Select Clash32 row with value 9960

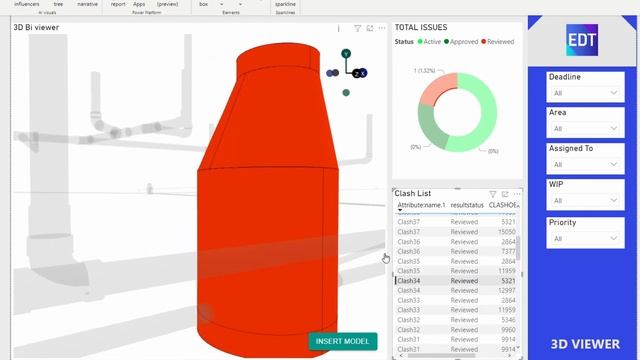[456, 330]
